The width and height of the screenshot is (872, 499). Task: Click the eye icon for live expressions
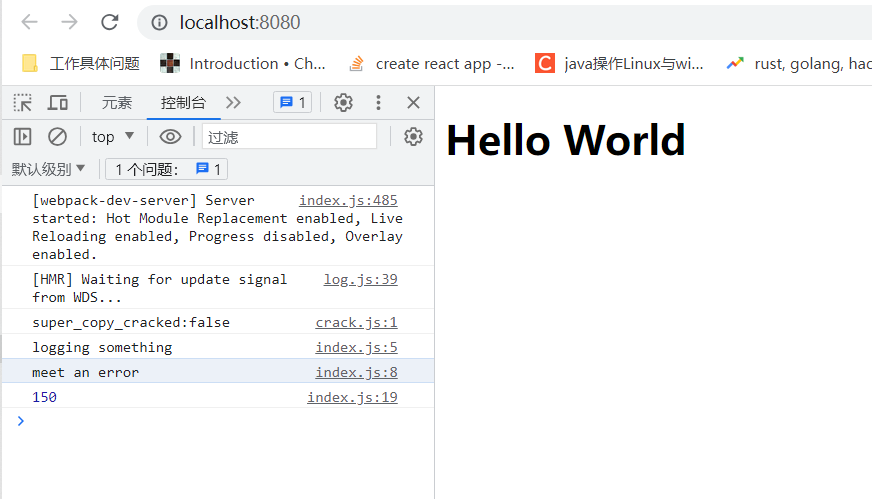point(170,137)
